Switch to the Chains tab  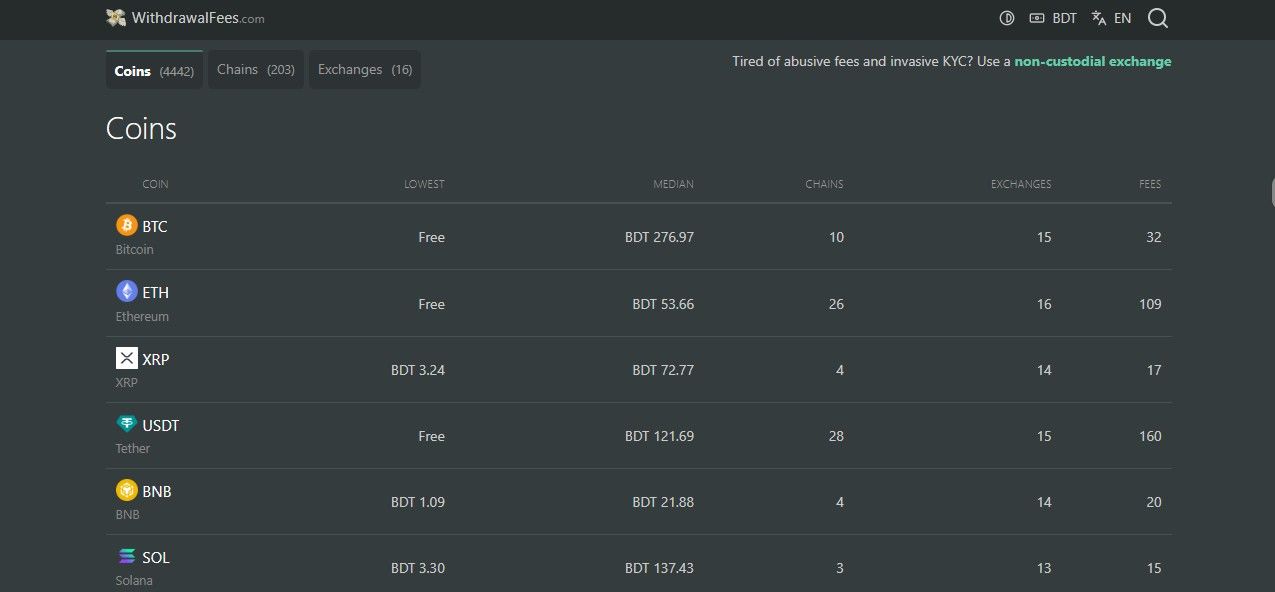click(x=255, y=70)
